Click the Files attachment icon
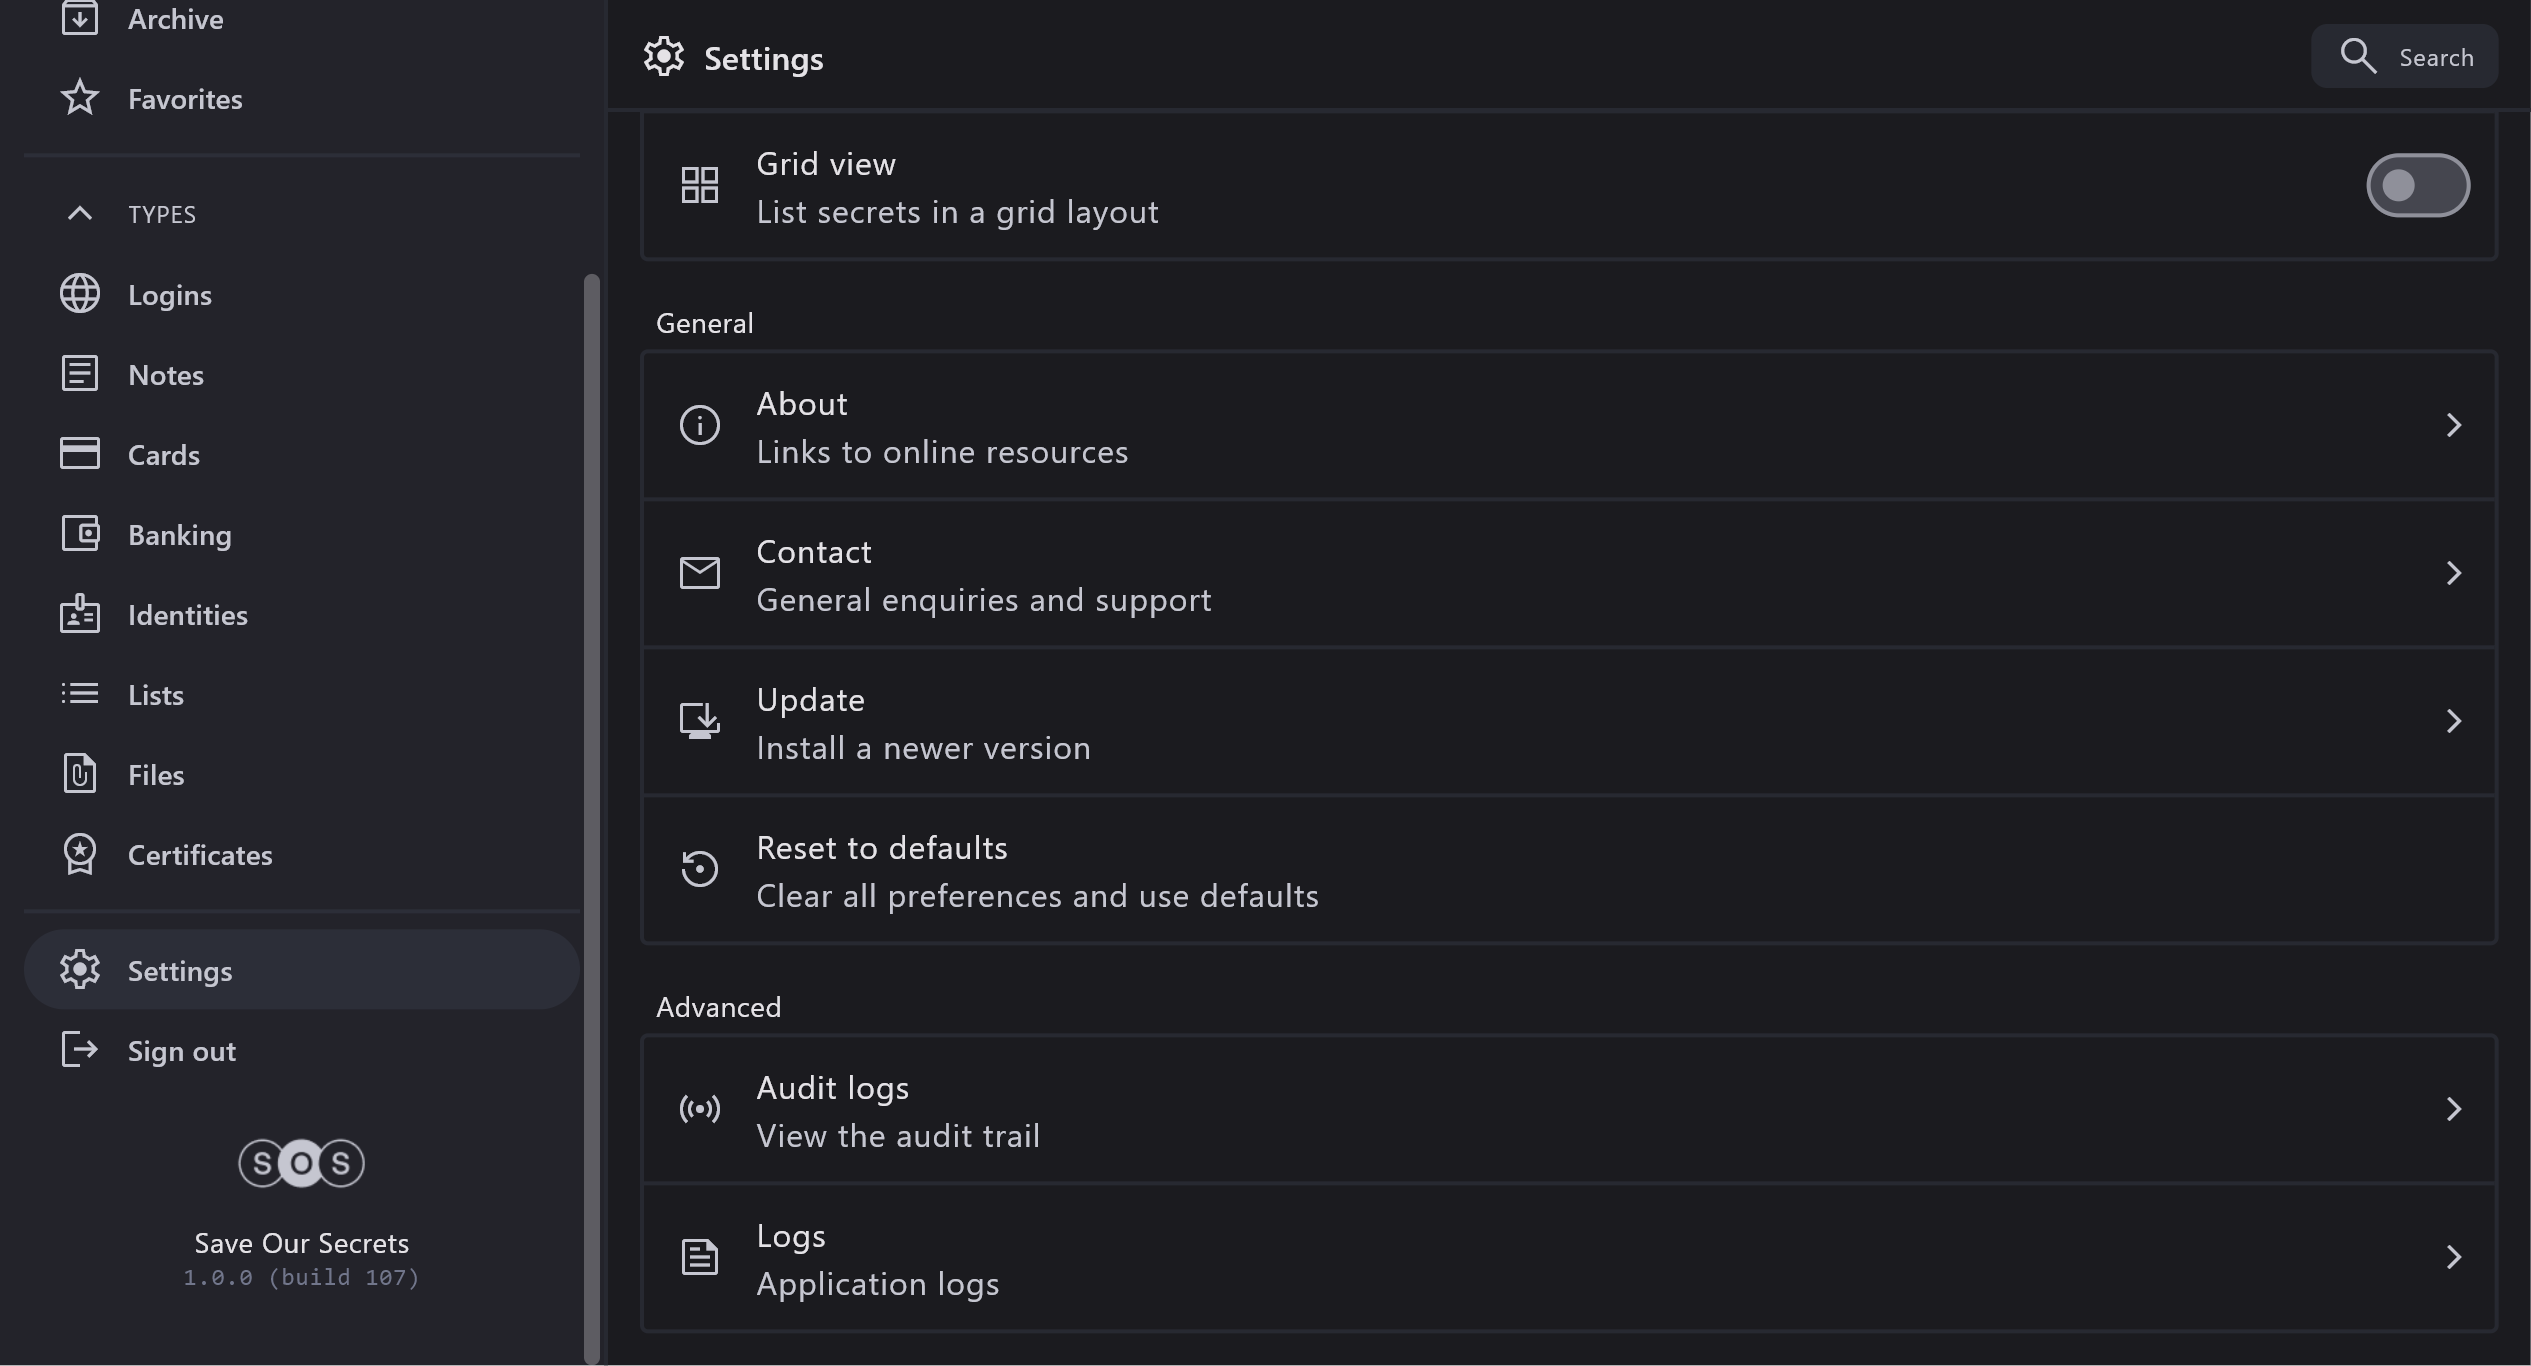2531x1366 pixels. coord(80,774)
